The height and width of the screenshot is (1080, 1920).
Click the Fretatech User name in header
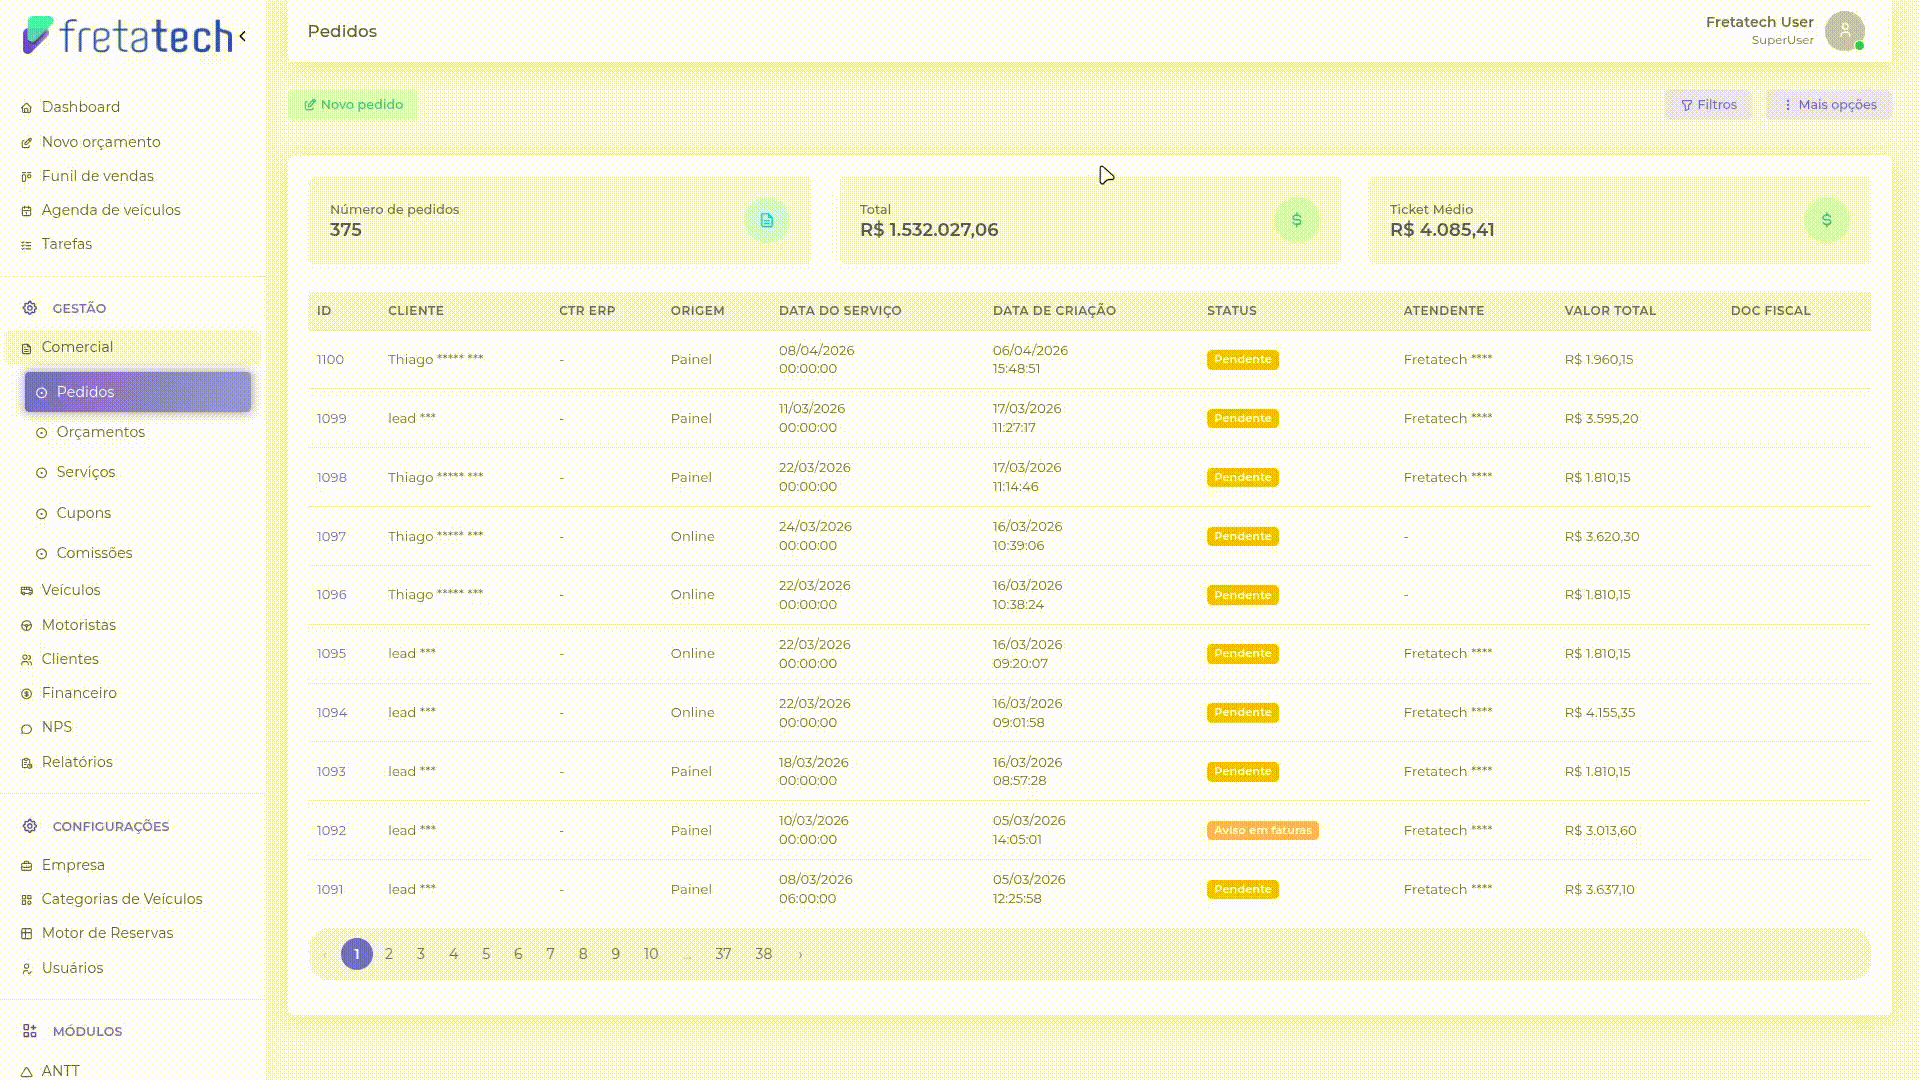[1759, 23]
